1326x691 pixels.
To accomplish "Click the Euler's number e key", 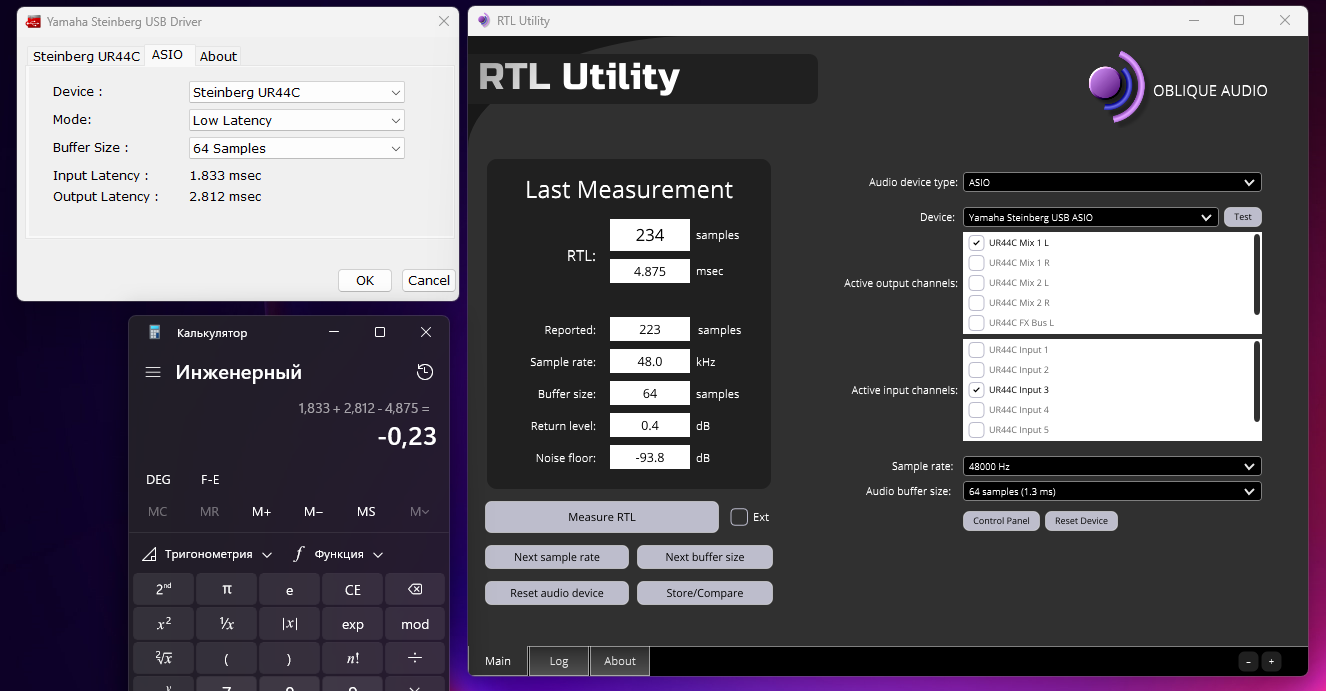I will 290,590.
